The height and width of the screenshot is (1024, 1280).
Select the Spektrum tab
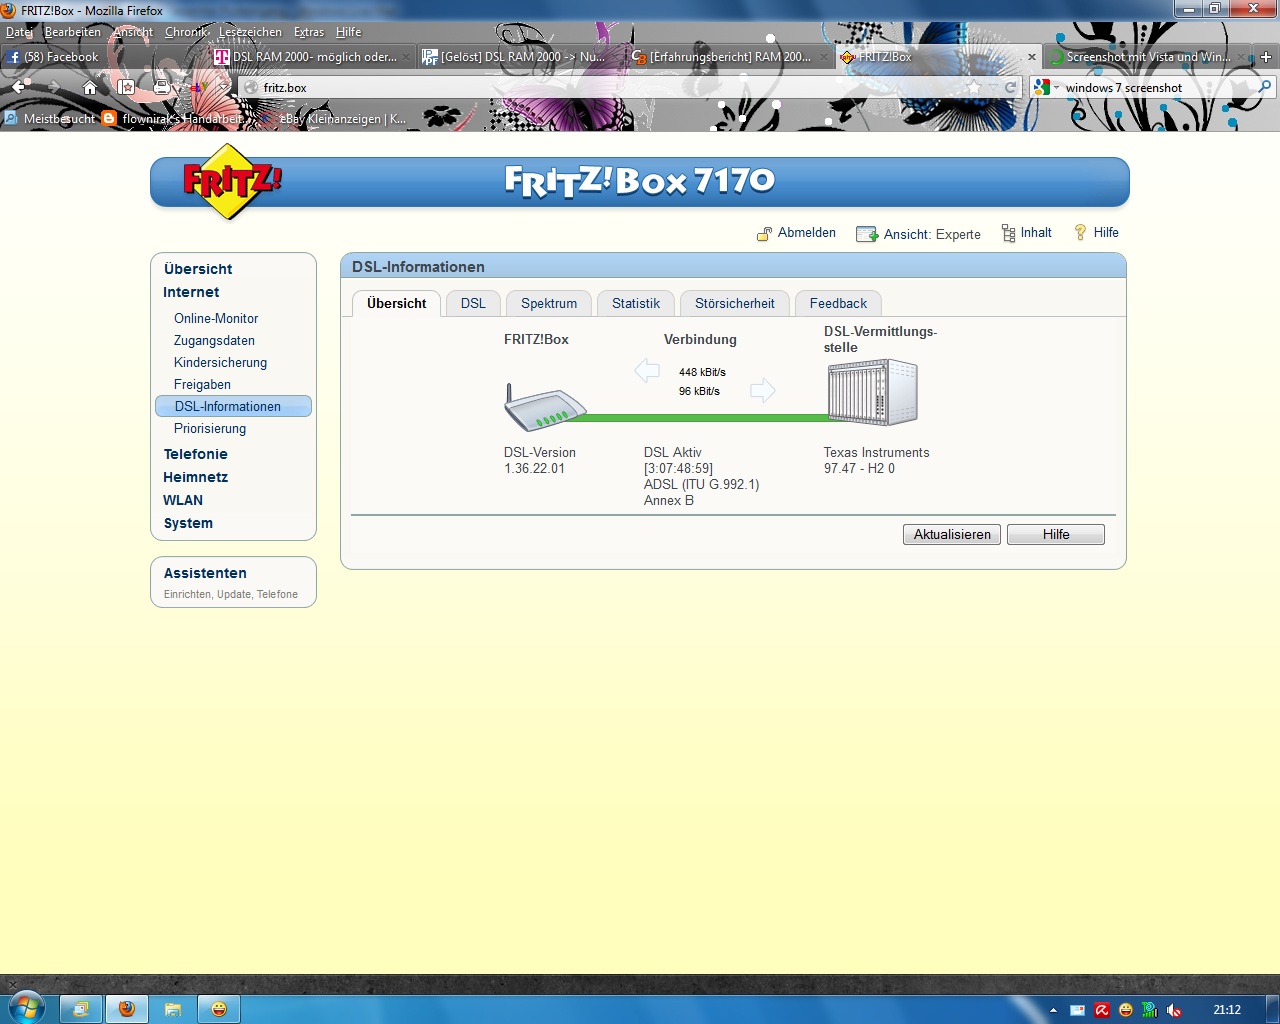point(549,303)
